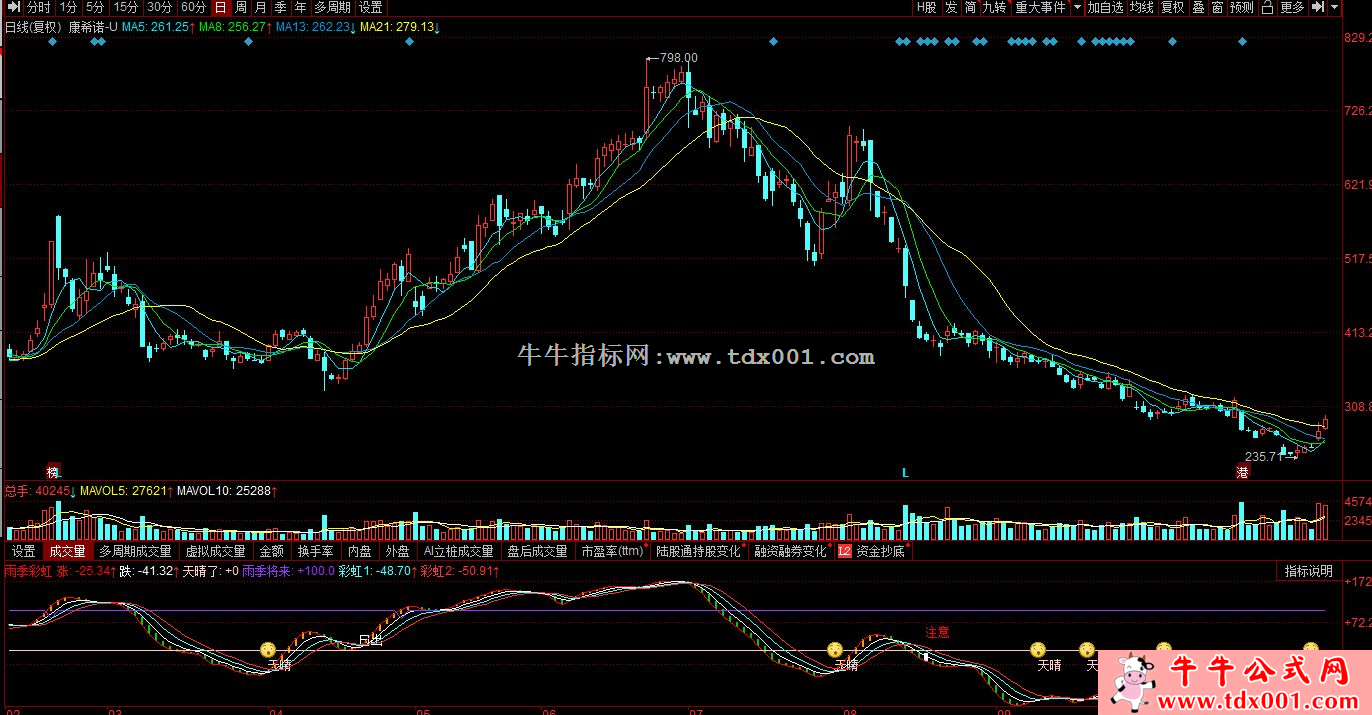Expand the 更多 menu
Image resolution: width=1372 pixels, height=715 pixels.
pyautogui.click(x=1292, y=7)
